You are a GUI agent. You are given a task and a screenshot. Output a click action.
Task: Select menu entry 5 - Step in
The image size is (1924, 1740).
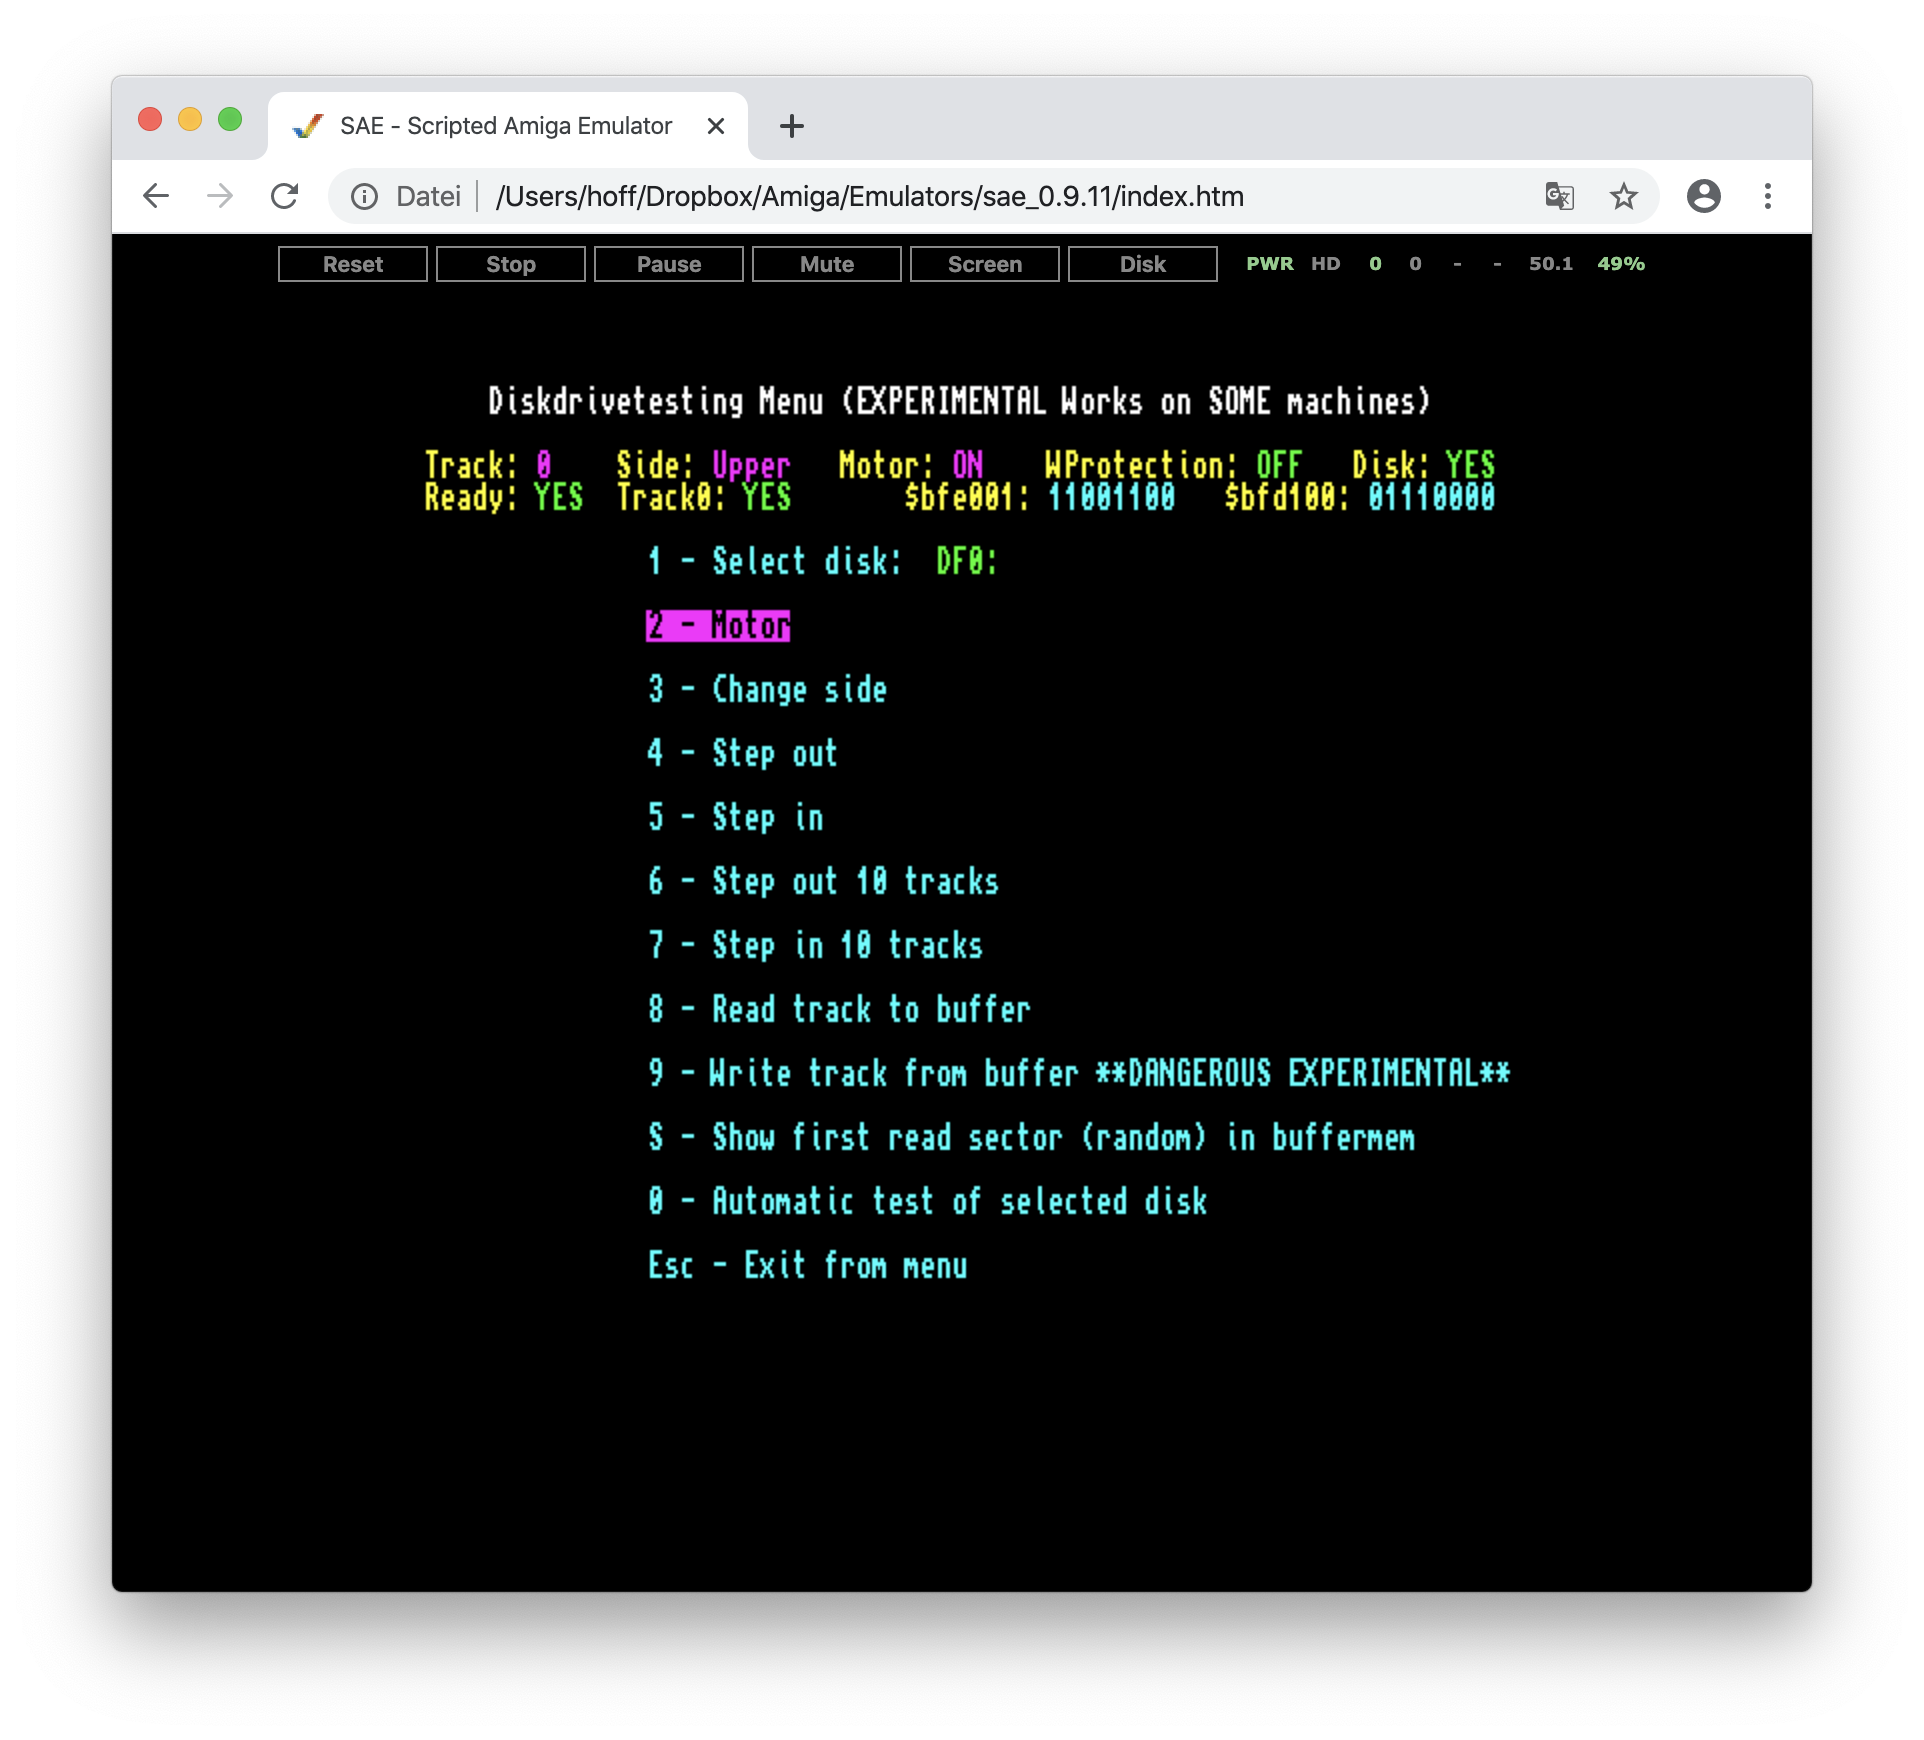pyautogui.click(x=735, y=817)
